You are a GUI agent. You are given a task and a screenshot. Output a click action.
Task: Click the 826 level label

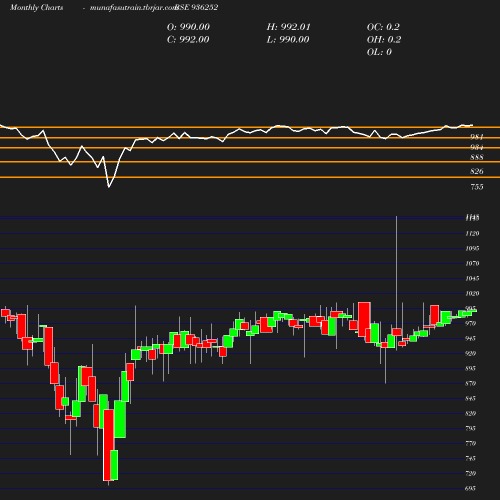pos(477,171)
